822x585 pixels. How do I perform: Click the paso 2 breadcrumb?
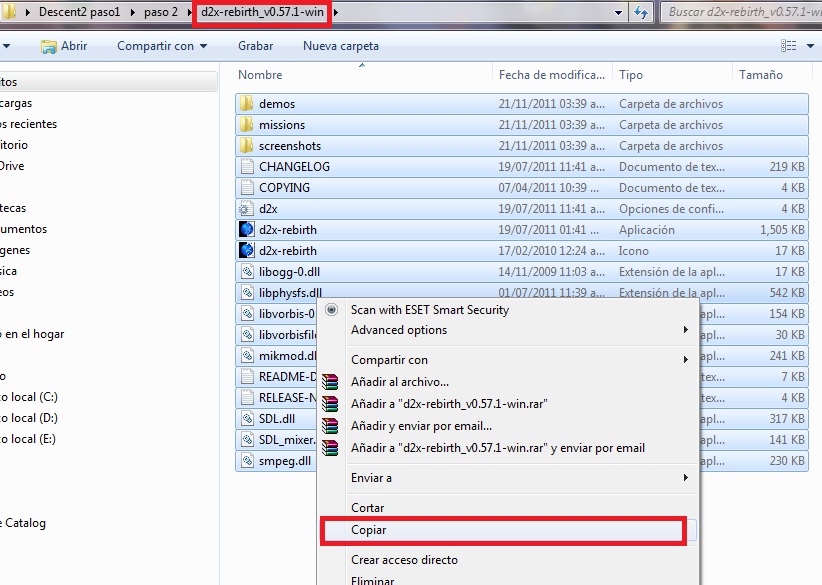(161, 12)
